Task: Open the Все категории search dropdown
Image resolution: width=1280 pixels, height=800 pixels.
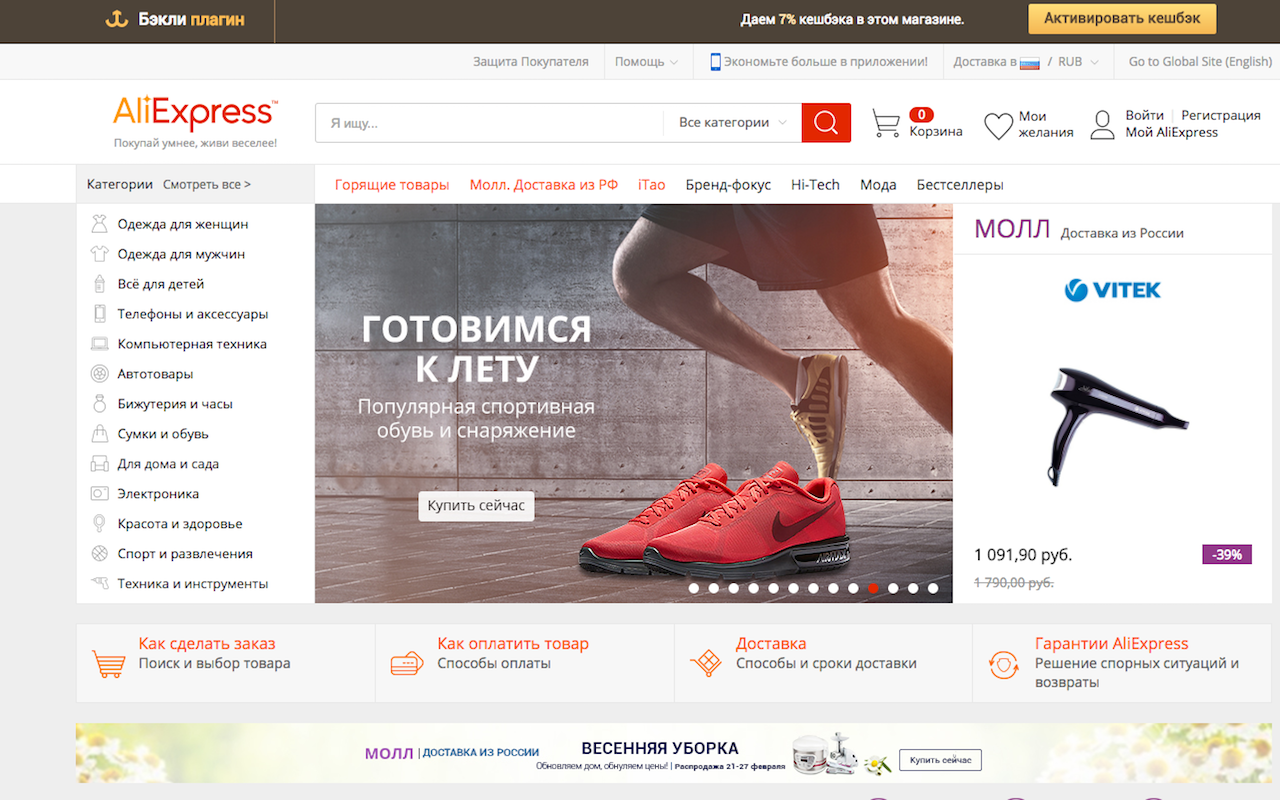Action: pyautogui.click(x=732, y=123)
